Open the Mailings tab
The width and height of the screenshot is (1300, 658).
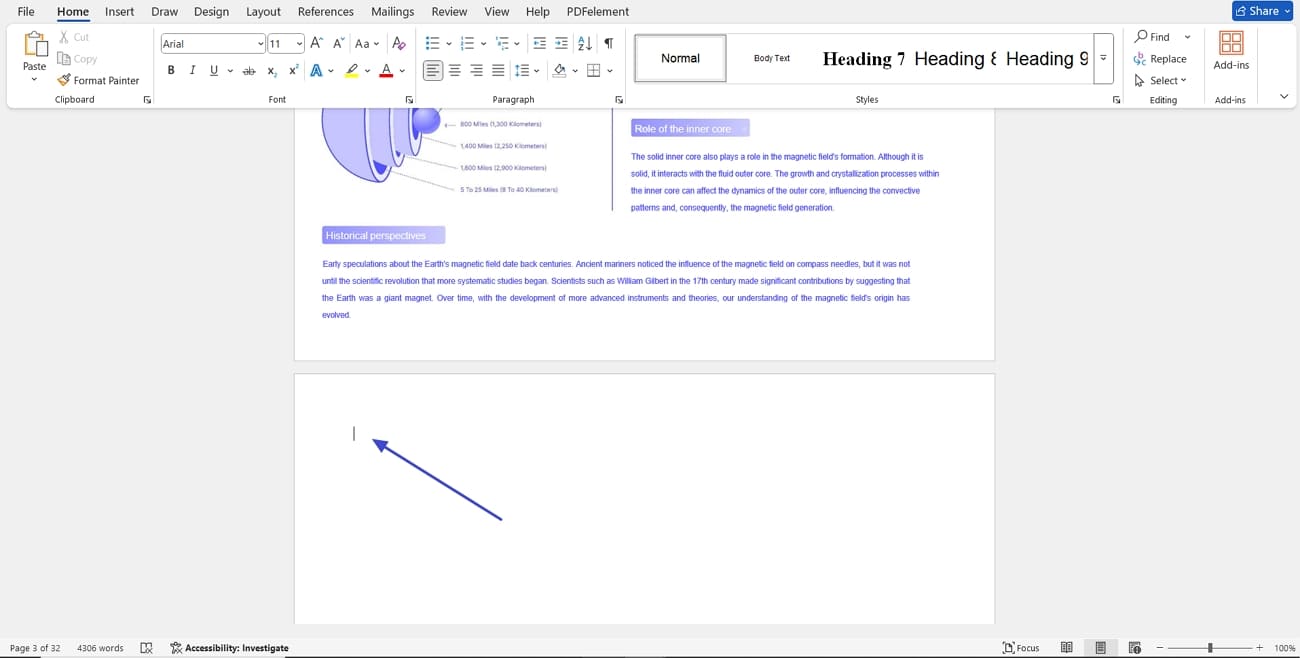point(392,11)
